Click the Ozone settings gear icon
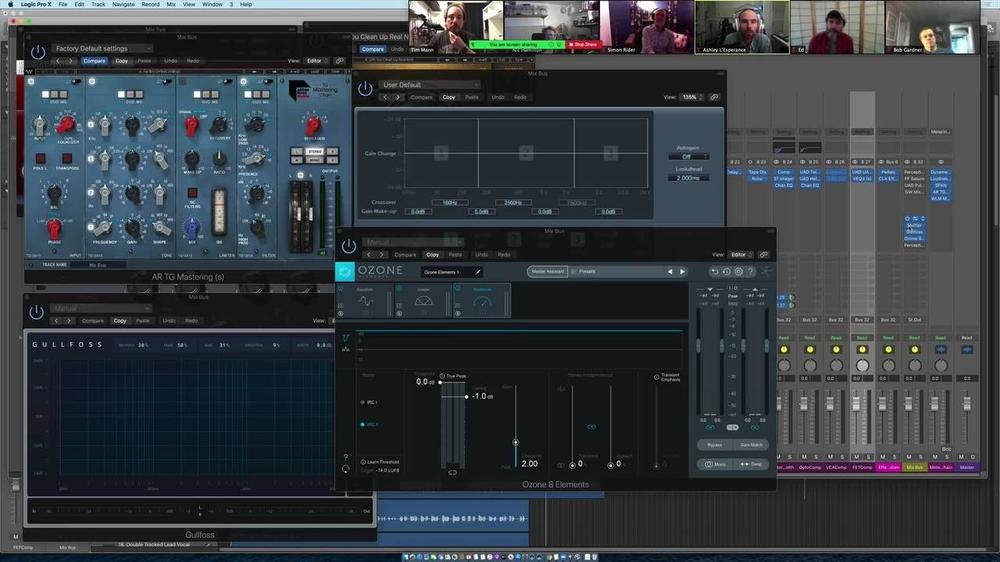The image size is (1000, 562). coord(738,271)
